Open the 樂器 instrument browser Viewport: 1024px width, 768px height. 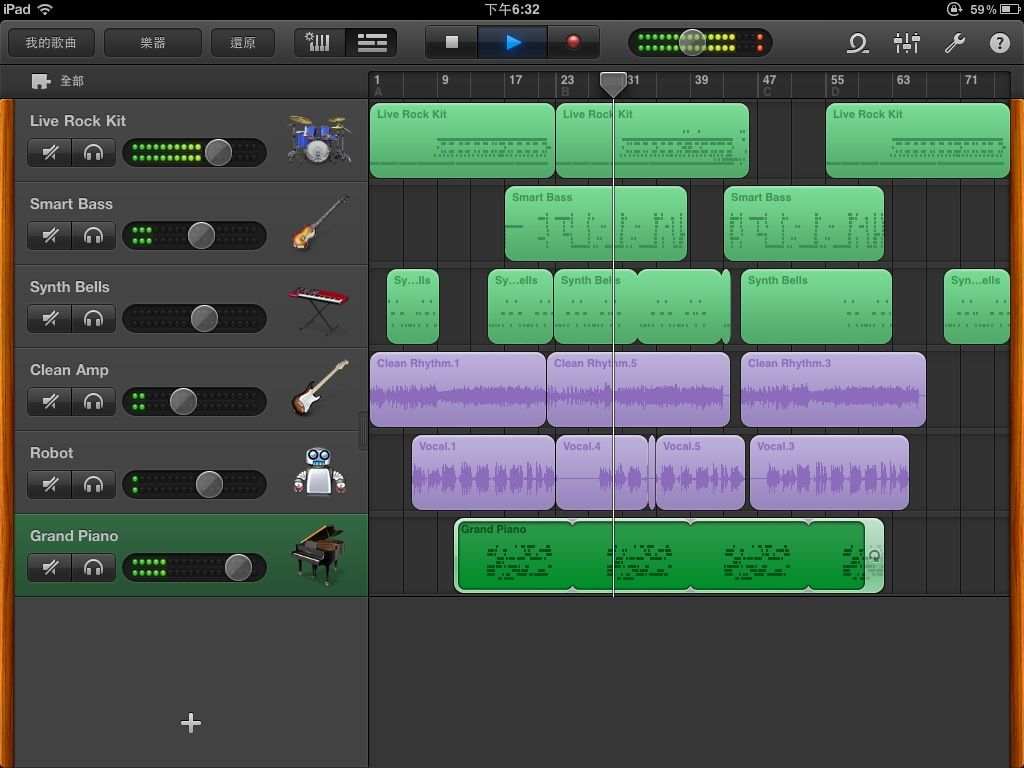click(x=153, y=43)
